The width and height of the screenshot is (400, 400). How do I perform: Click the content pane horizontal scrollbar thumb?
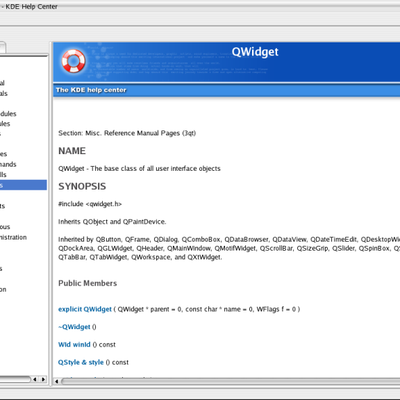coord(231,381)
